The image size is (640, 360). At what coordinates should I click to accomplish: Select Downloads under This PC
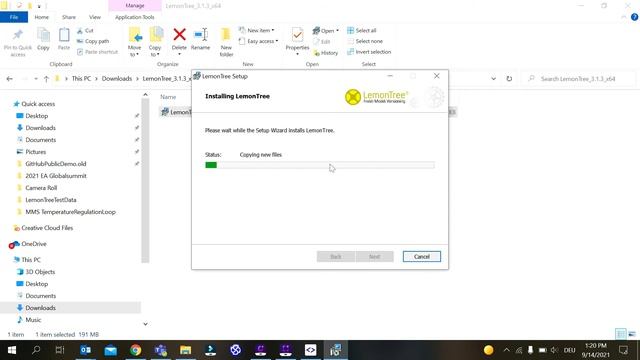[x=40, y=308]
